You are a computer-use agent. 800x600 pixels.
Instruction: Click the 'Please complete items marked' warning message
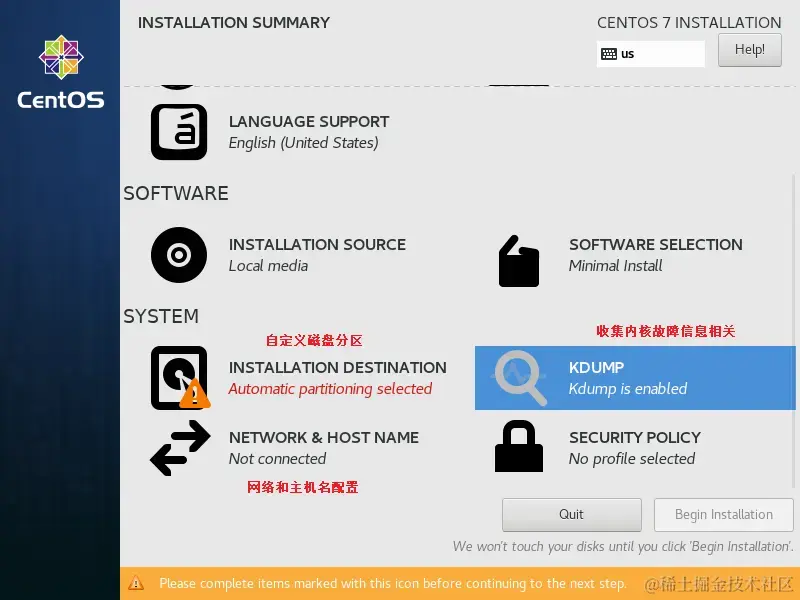tap(393, 583)
